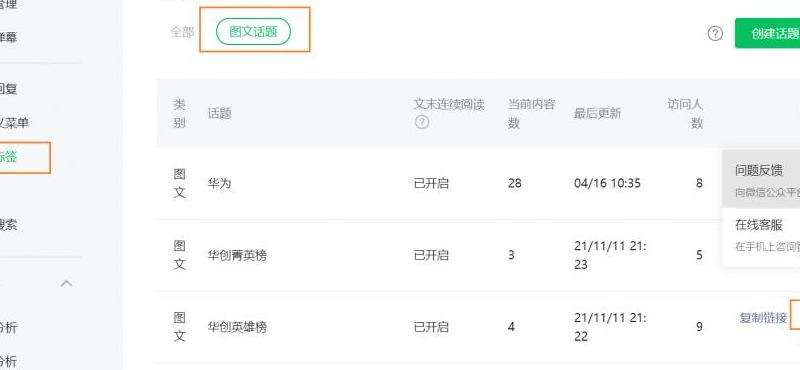The image size is (800, 370).
Task: Click the help icon under 文末连续阅读
Action: point(421,122)
